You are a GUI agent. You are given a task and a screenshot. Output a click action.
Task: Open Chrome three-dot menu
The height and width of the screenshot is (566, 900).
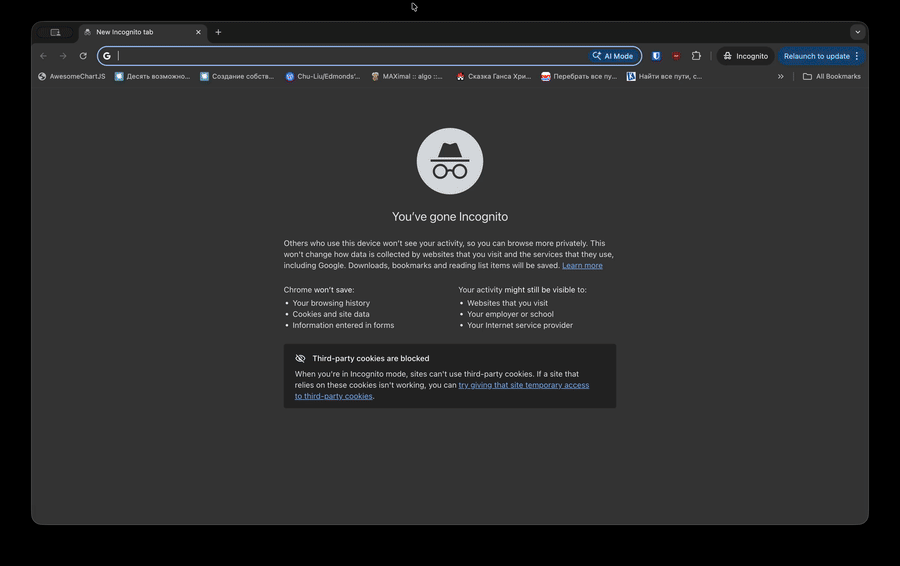(x=857, y=56)
